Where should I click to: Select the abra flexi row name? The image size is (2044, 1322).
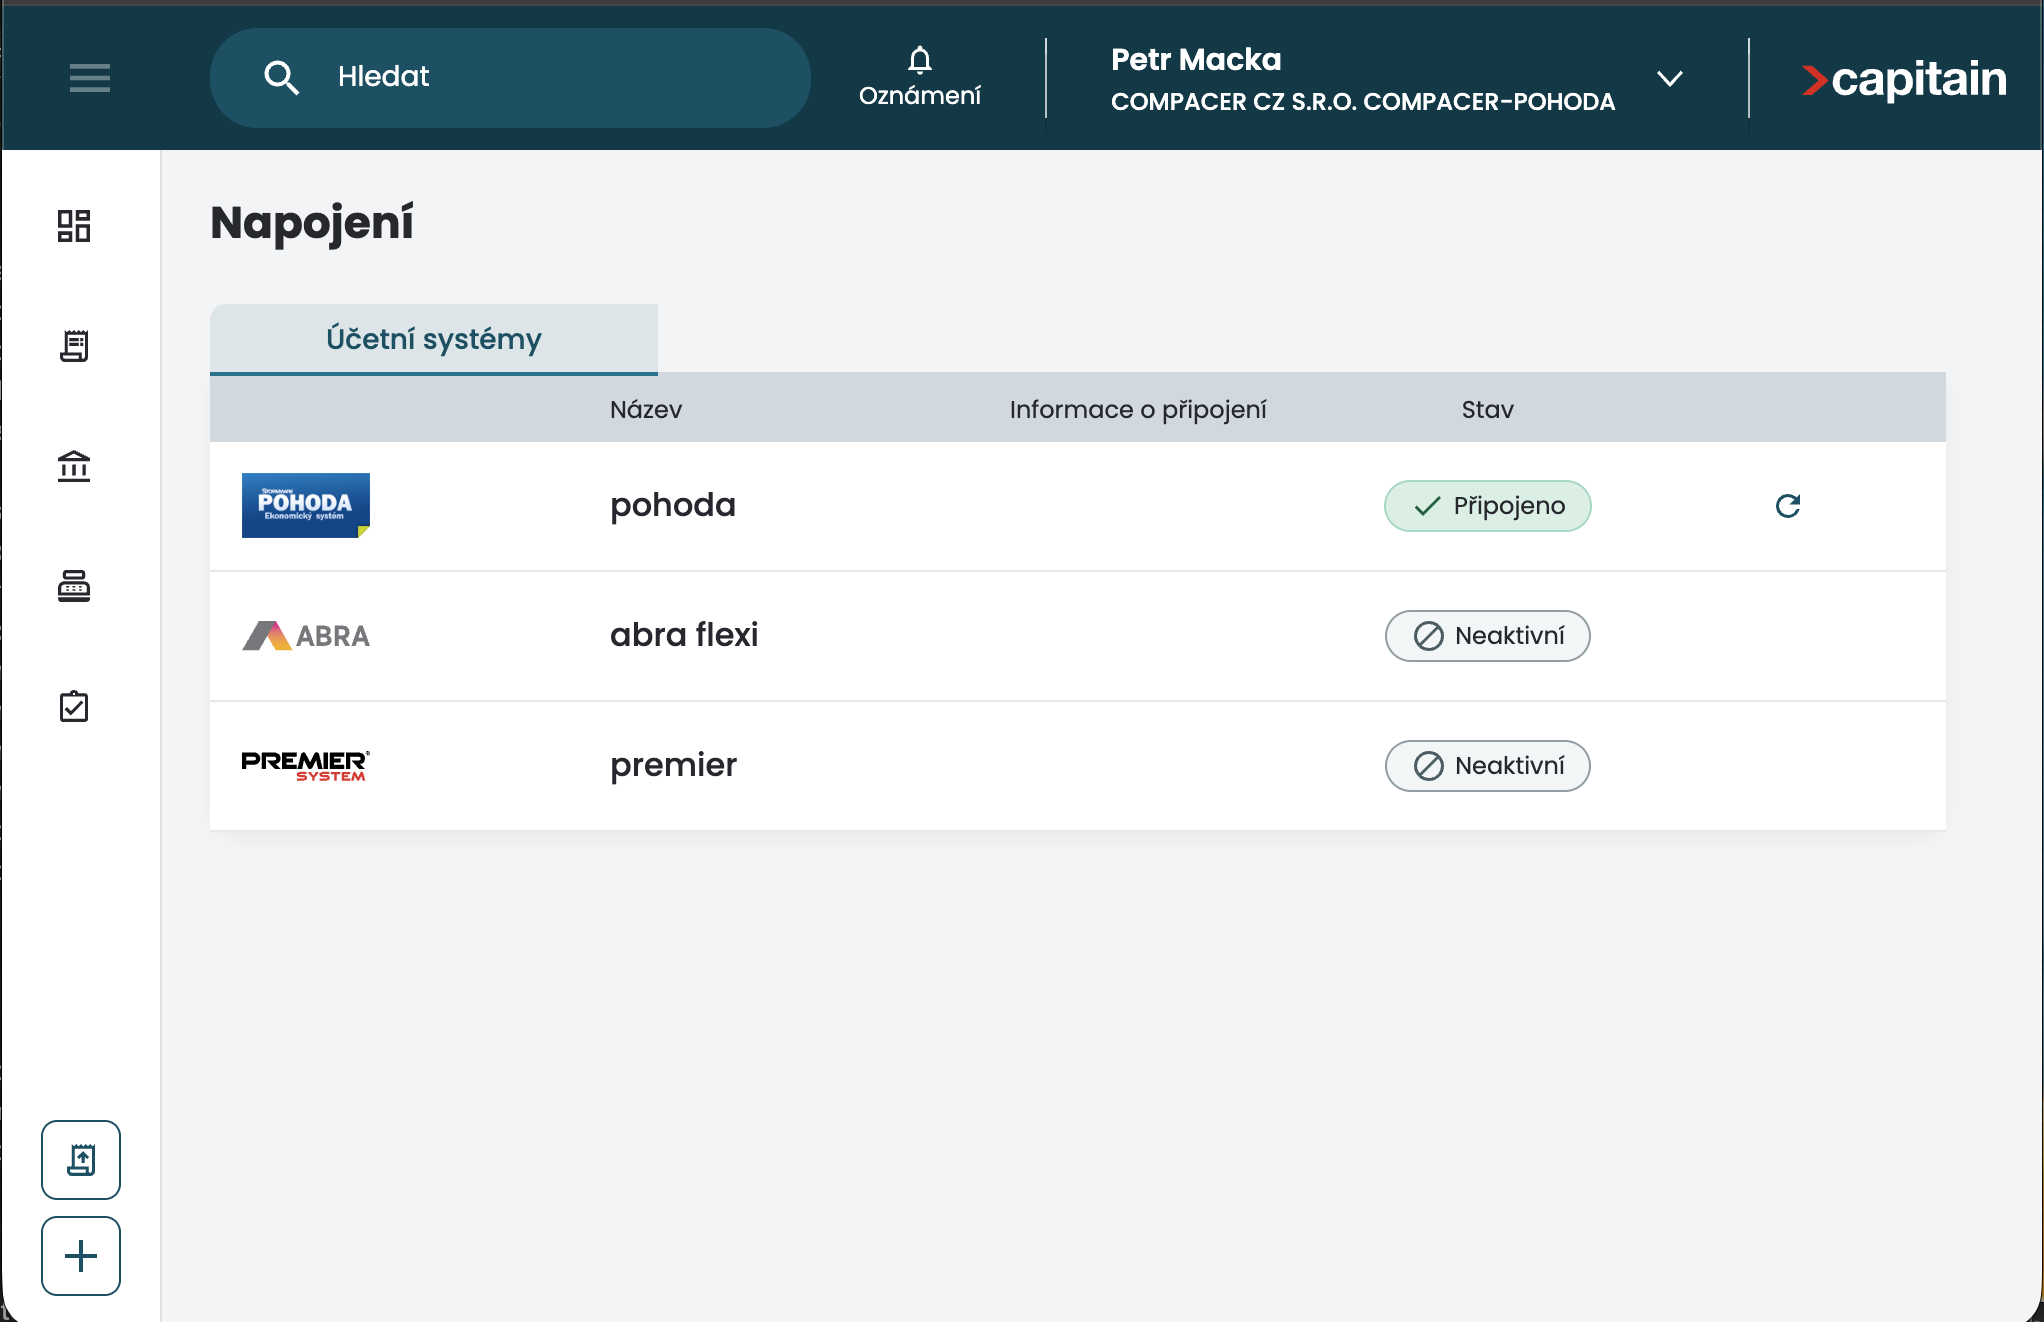pos(684,635)
